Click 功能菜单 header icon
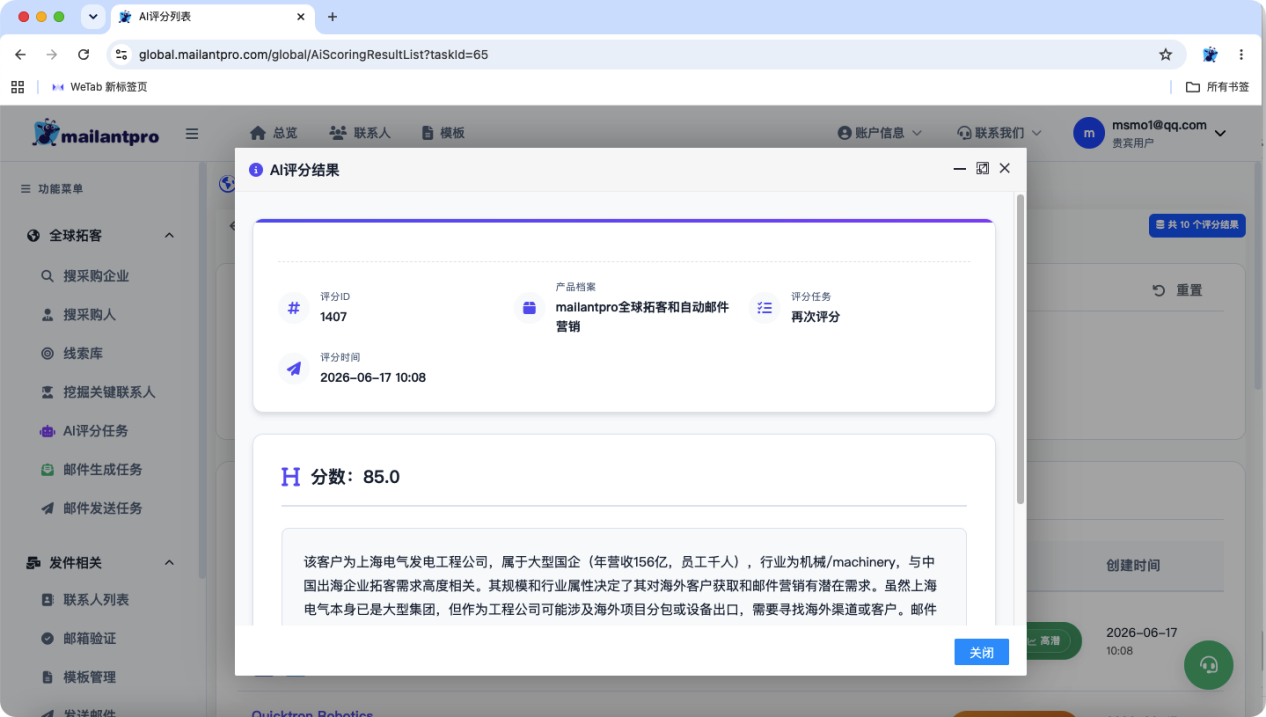Screen dimensions: 1266x717 click(x=26, y=189)
